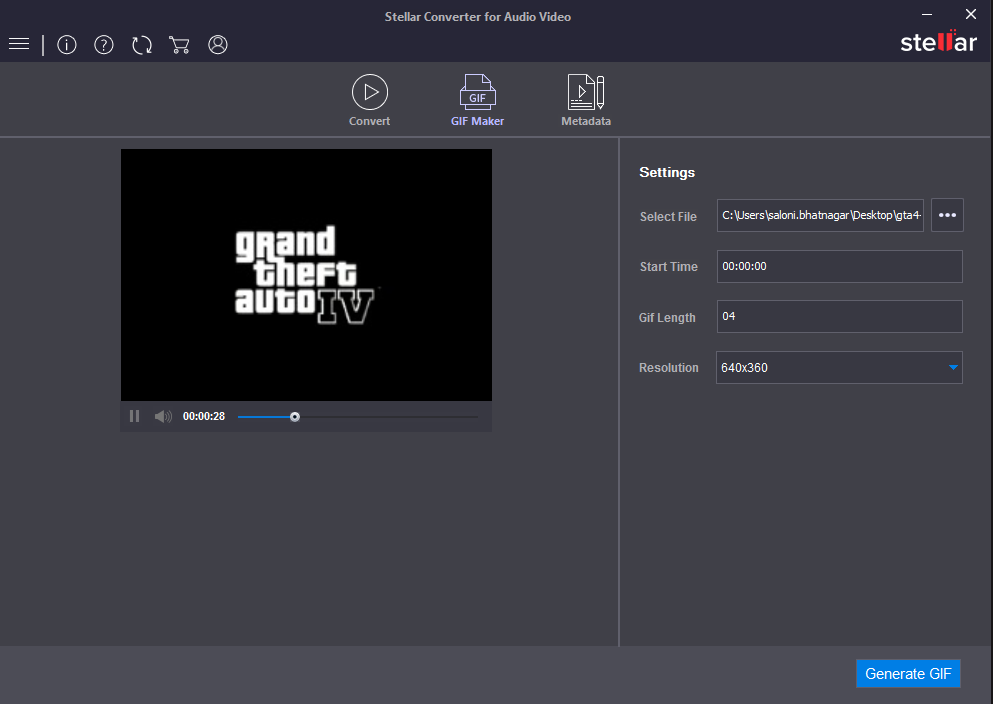
Task: Open the help question mark icon
Action: coord(104,44)
